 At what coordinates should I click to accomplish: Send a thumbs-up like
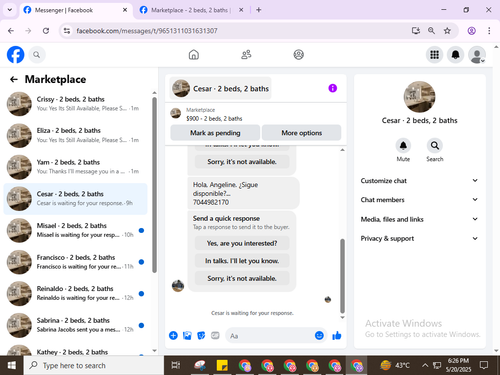click(337, 335)
